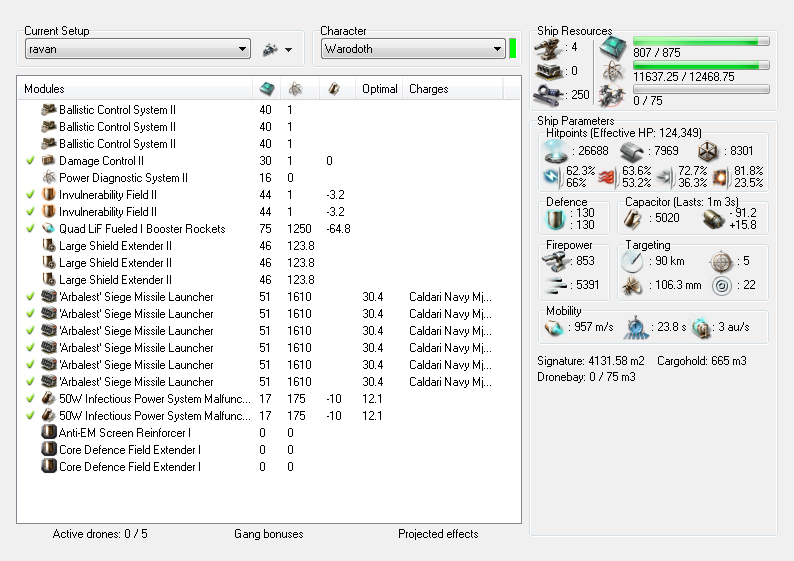Image resolution: width=794 pixels, height=561 pixels.
Task: Expand the Character dropdown showing Warodoth
Action: [x=412, y=49]
